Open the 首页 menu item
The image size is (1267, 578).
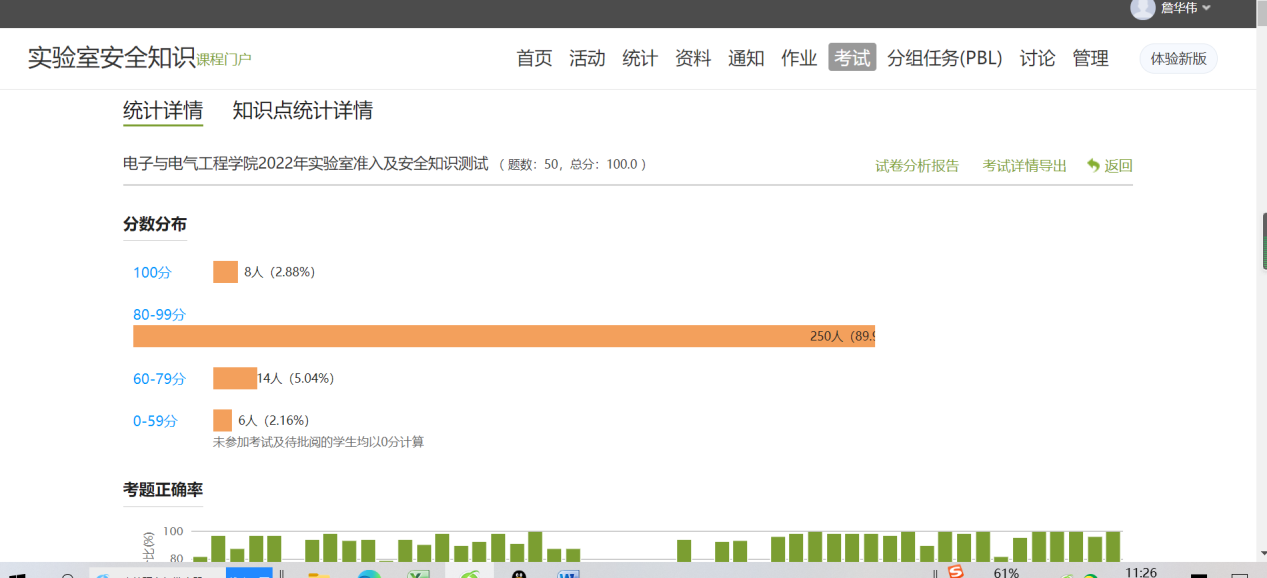pyautogui.click(x=534, y=58)
